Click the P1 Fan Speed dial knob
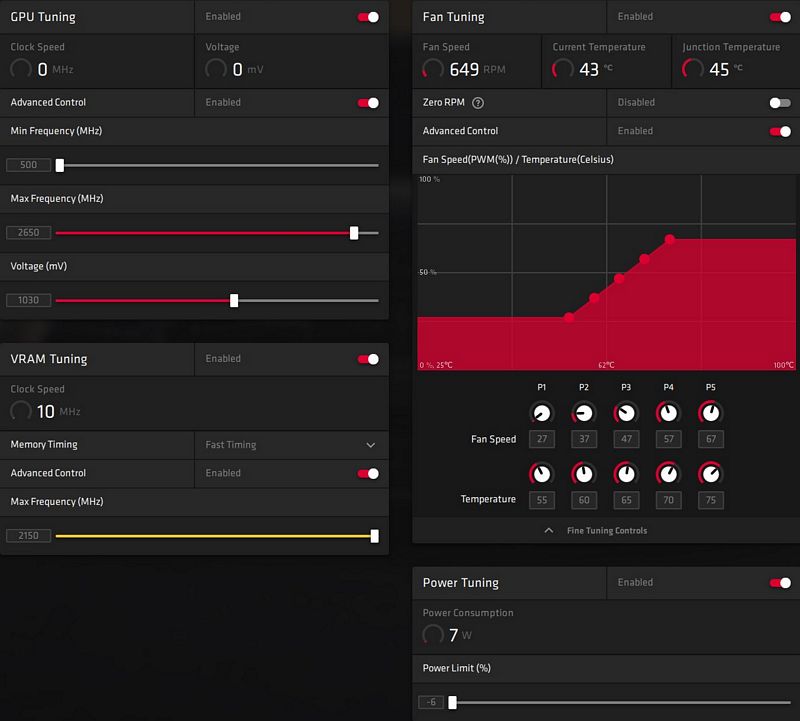The height and width of the screenshot is (721, 800). (x=541, y=413)
